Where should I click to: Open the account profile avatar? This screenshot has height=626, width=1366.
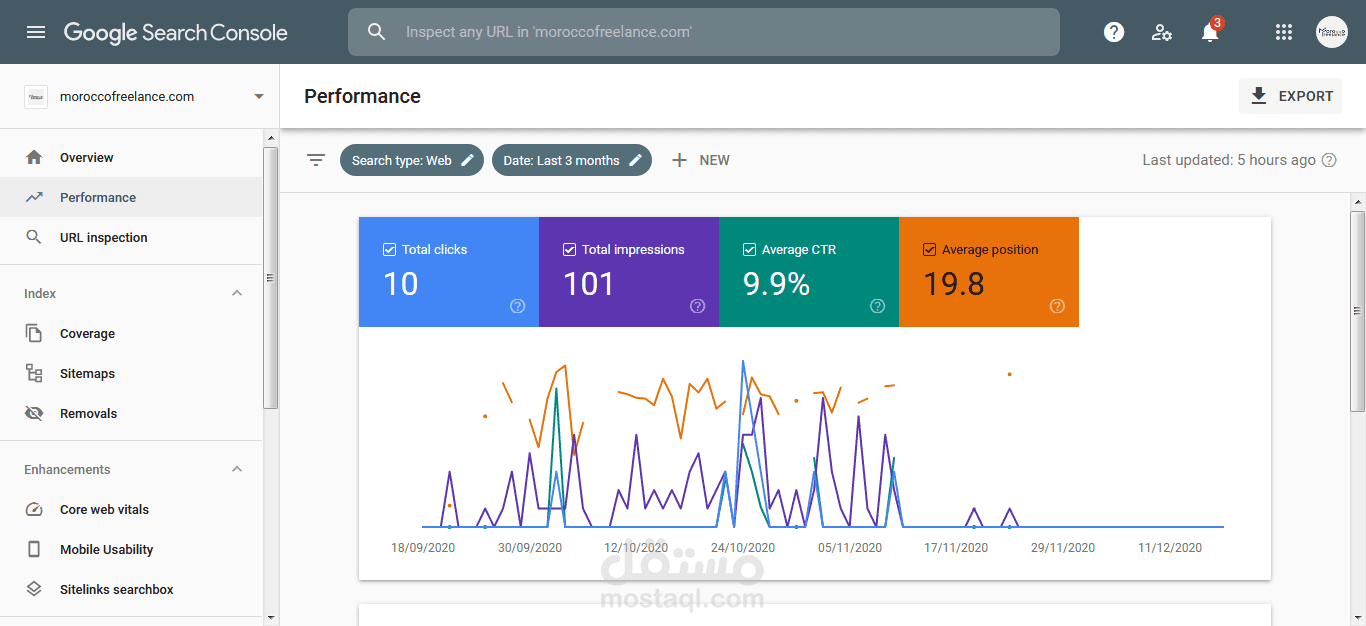tap(1332, 32)
